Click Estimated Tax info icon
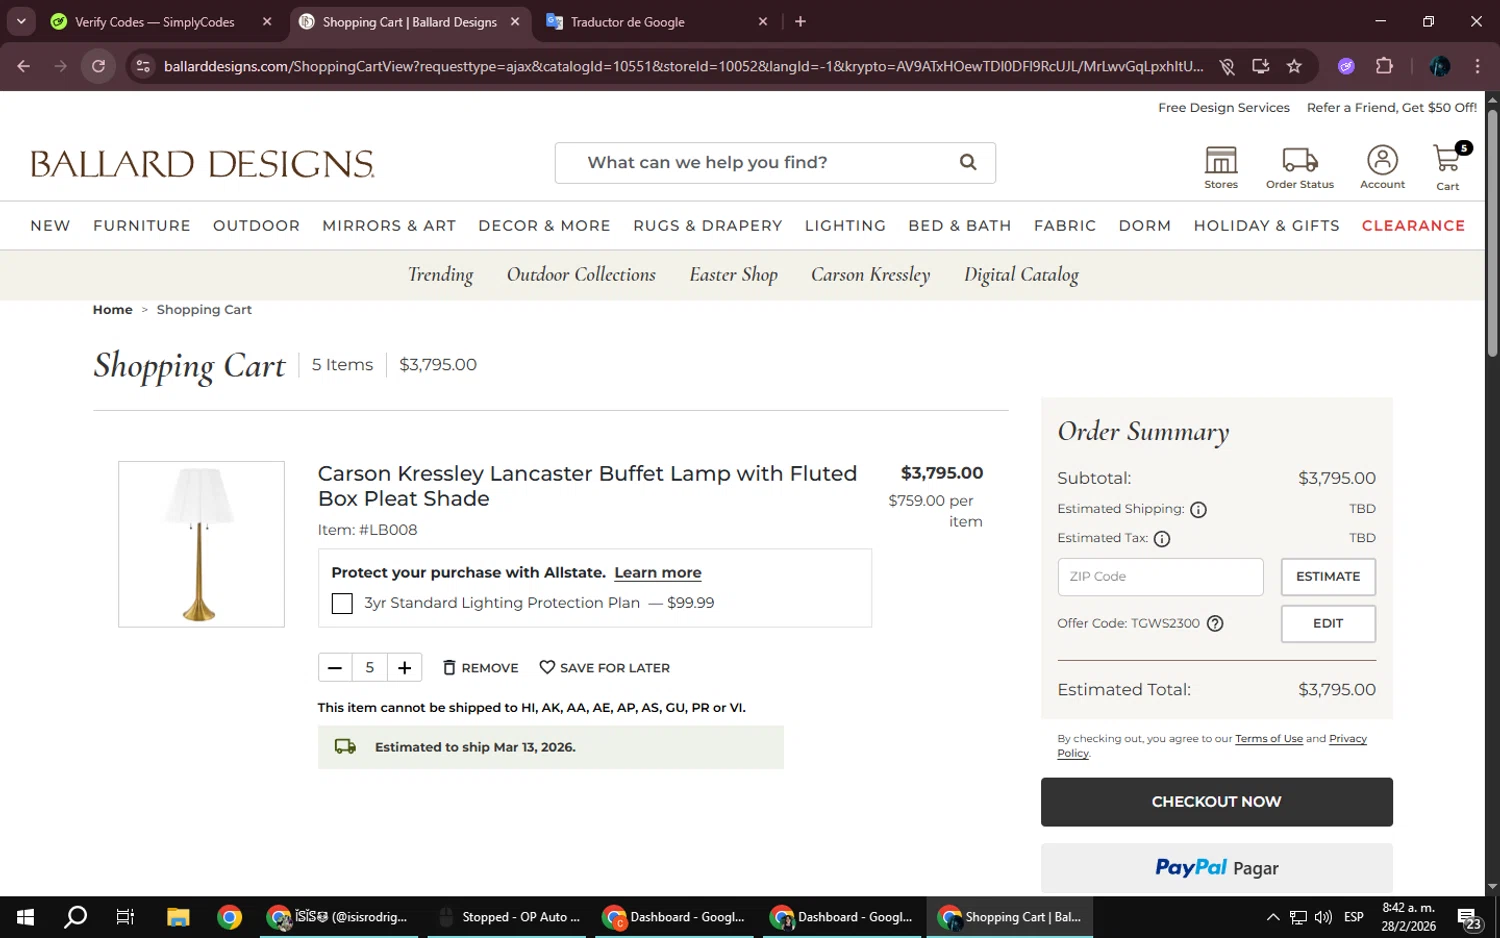This screenshot has width=1500, height=938. 1161,539
